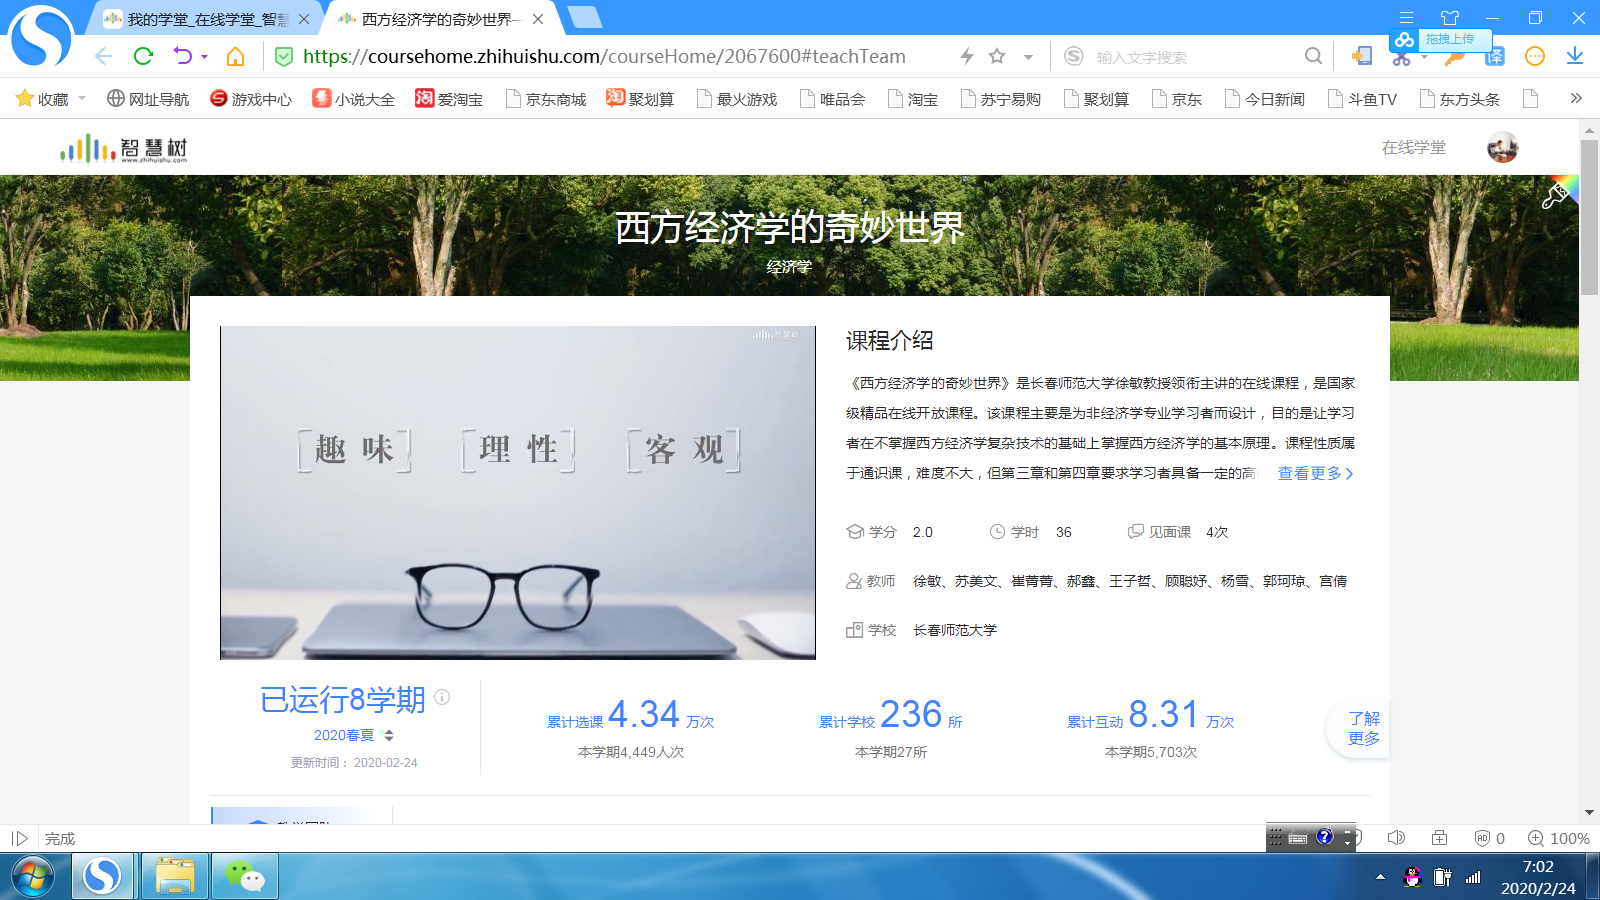Image resolution: width=1600 pixels, height=900 pixels.
Task: Open the 2020春夏 semester selector
Action: (353, 735)
